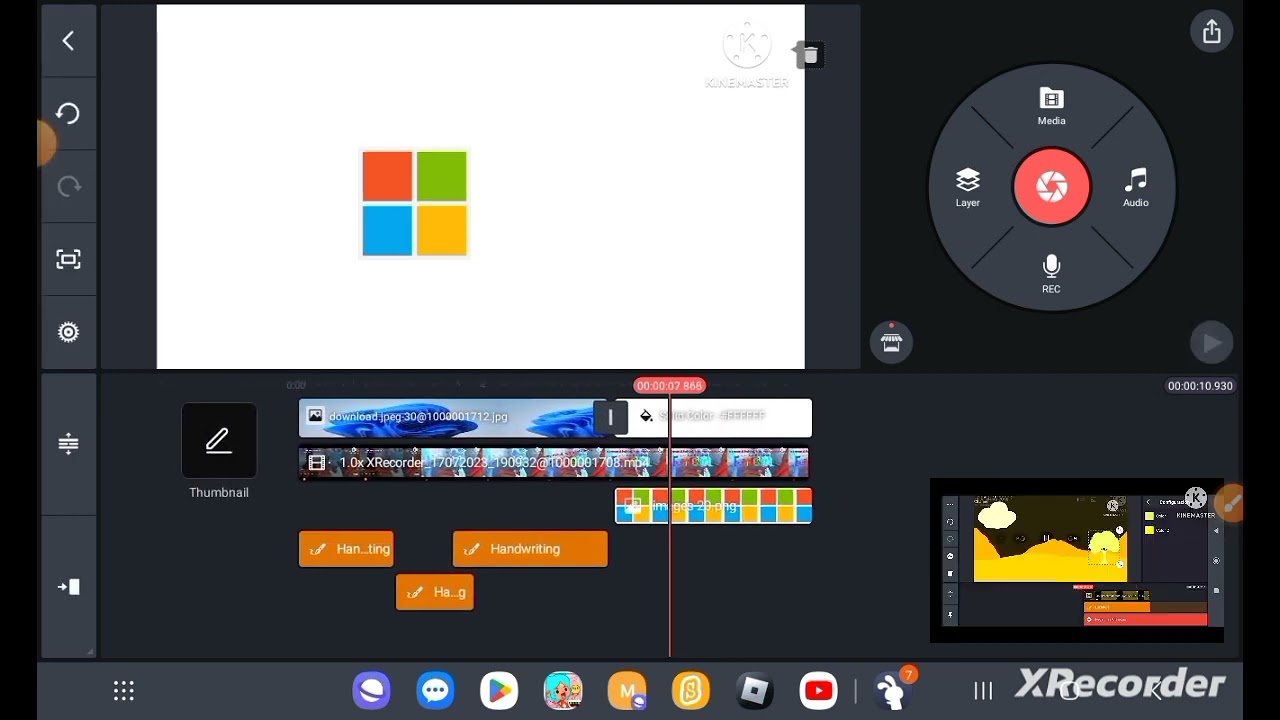1280x720 pixels.
Task: Open the capture frame tool
Action: 68,260
